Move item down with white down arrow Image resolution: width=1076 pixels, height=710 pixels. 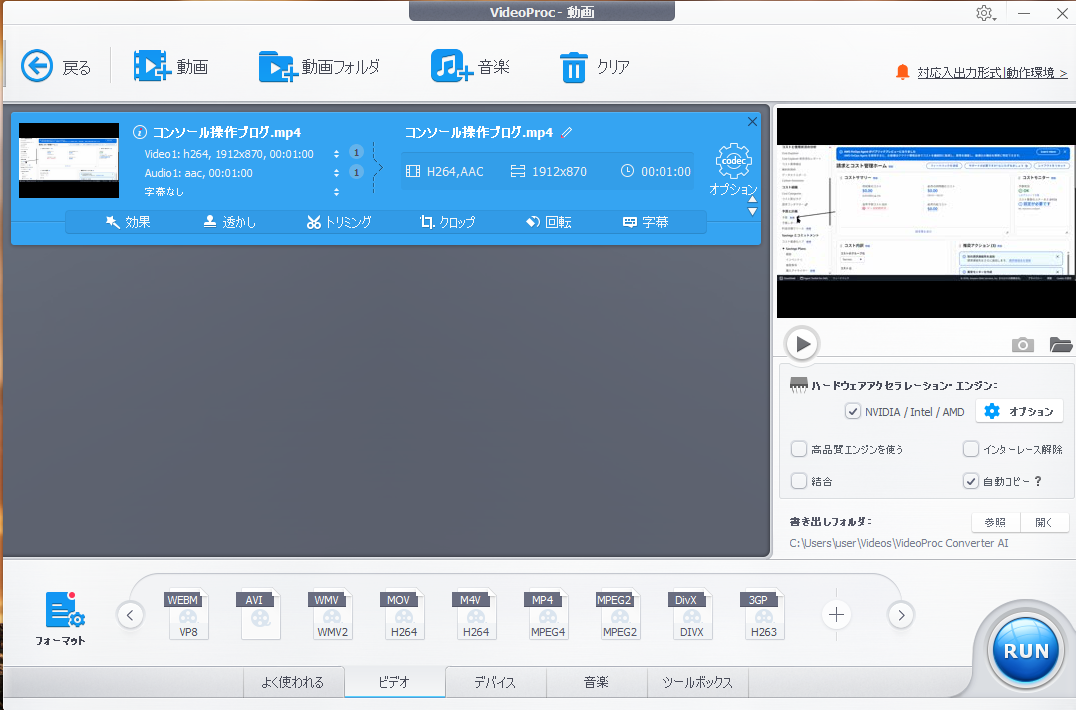coord(753,212)
